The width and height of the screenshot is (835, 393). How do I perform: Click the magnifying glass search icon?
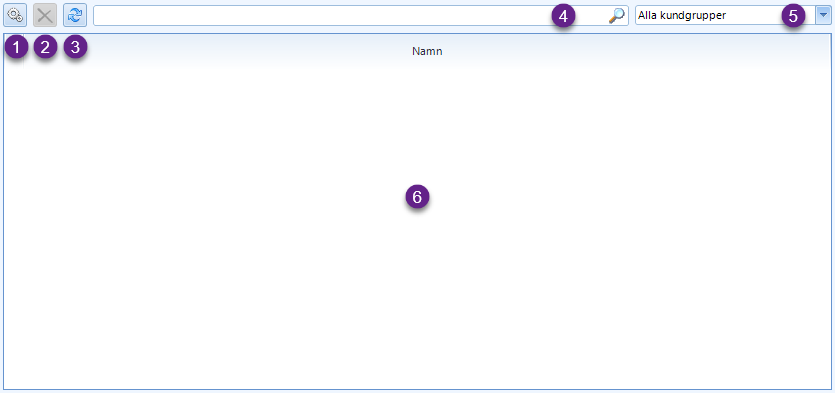click(616, 15)
